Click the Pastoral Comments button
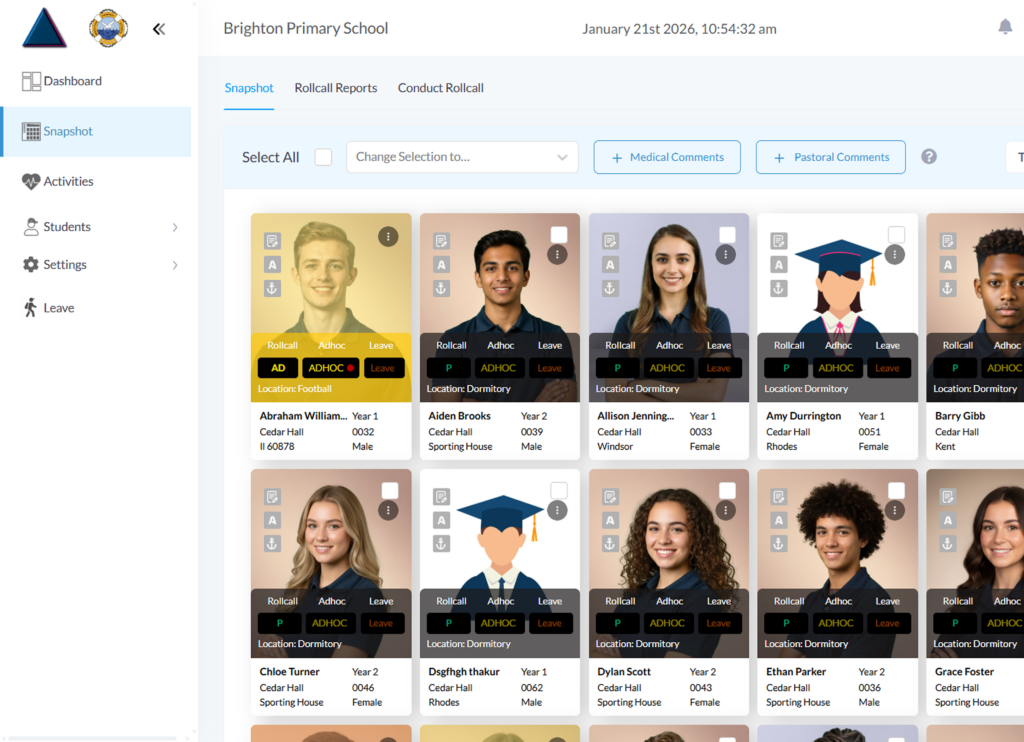 click(830, 157)
